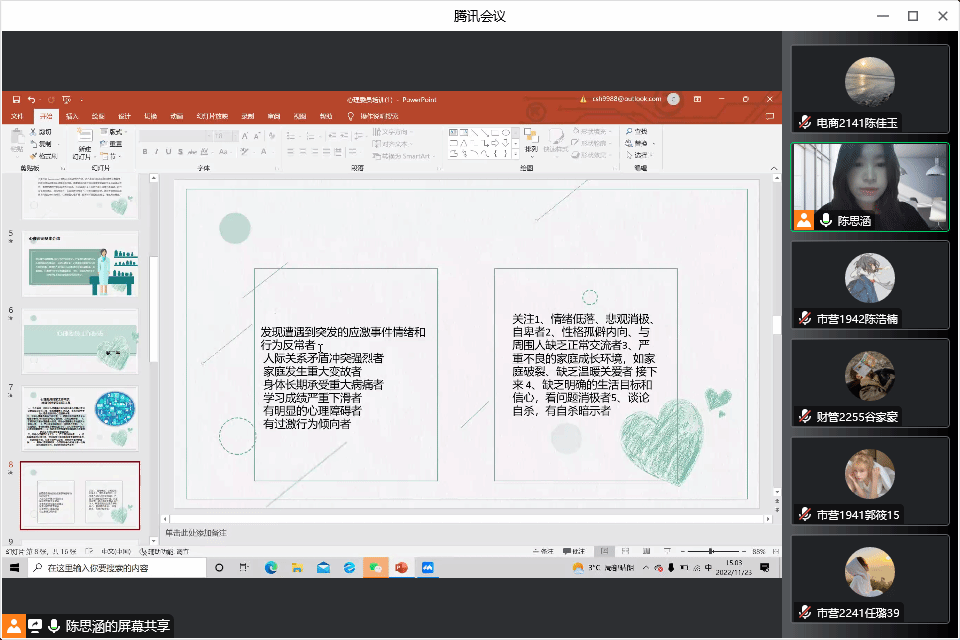Open Microsoft Edge from the taskbar
This screenshot has height=640, width=960.
pos(271,567)
